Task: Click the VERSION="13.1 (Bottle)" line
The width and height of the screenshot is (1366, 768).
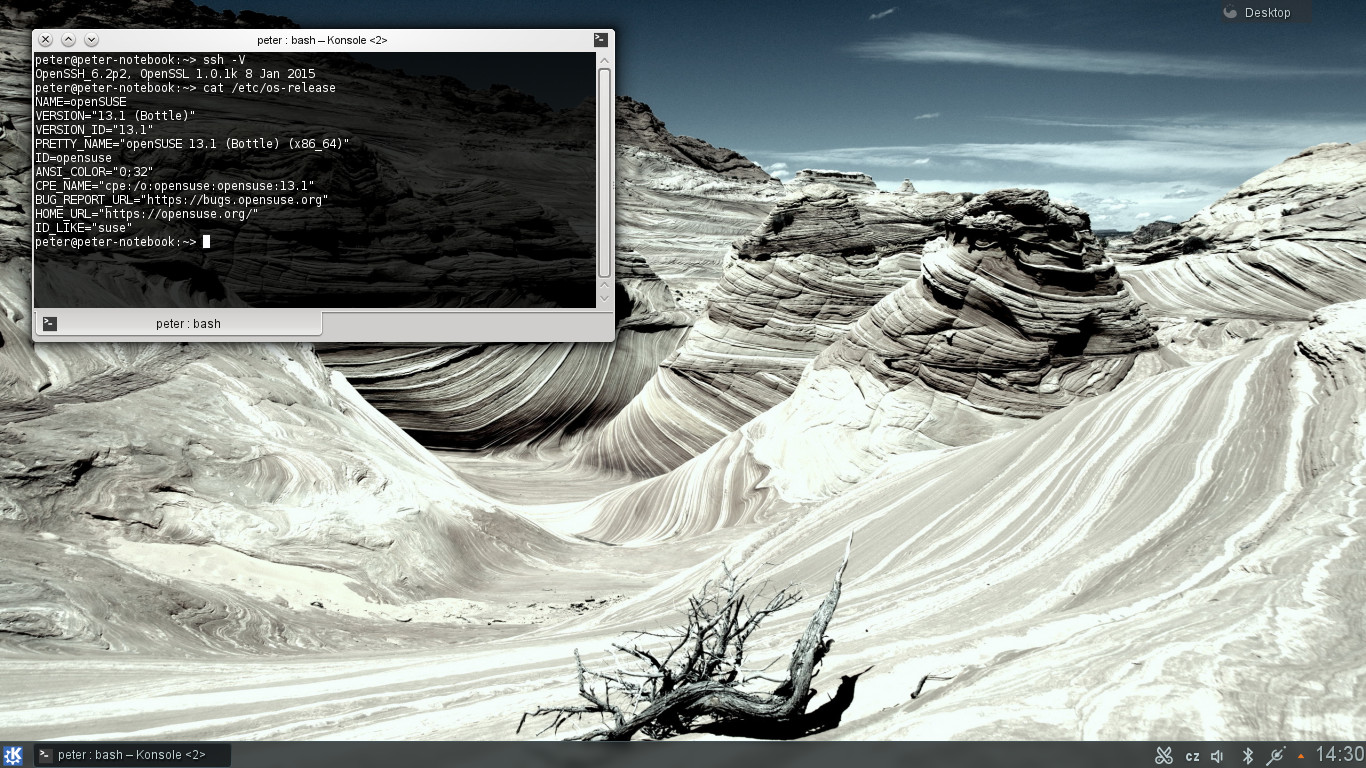Action: coord(115,116)
